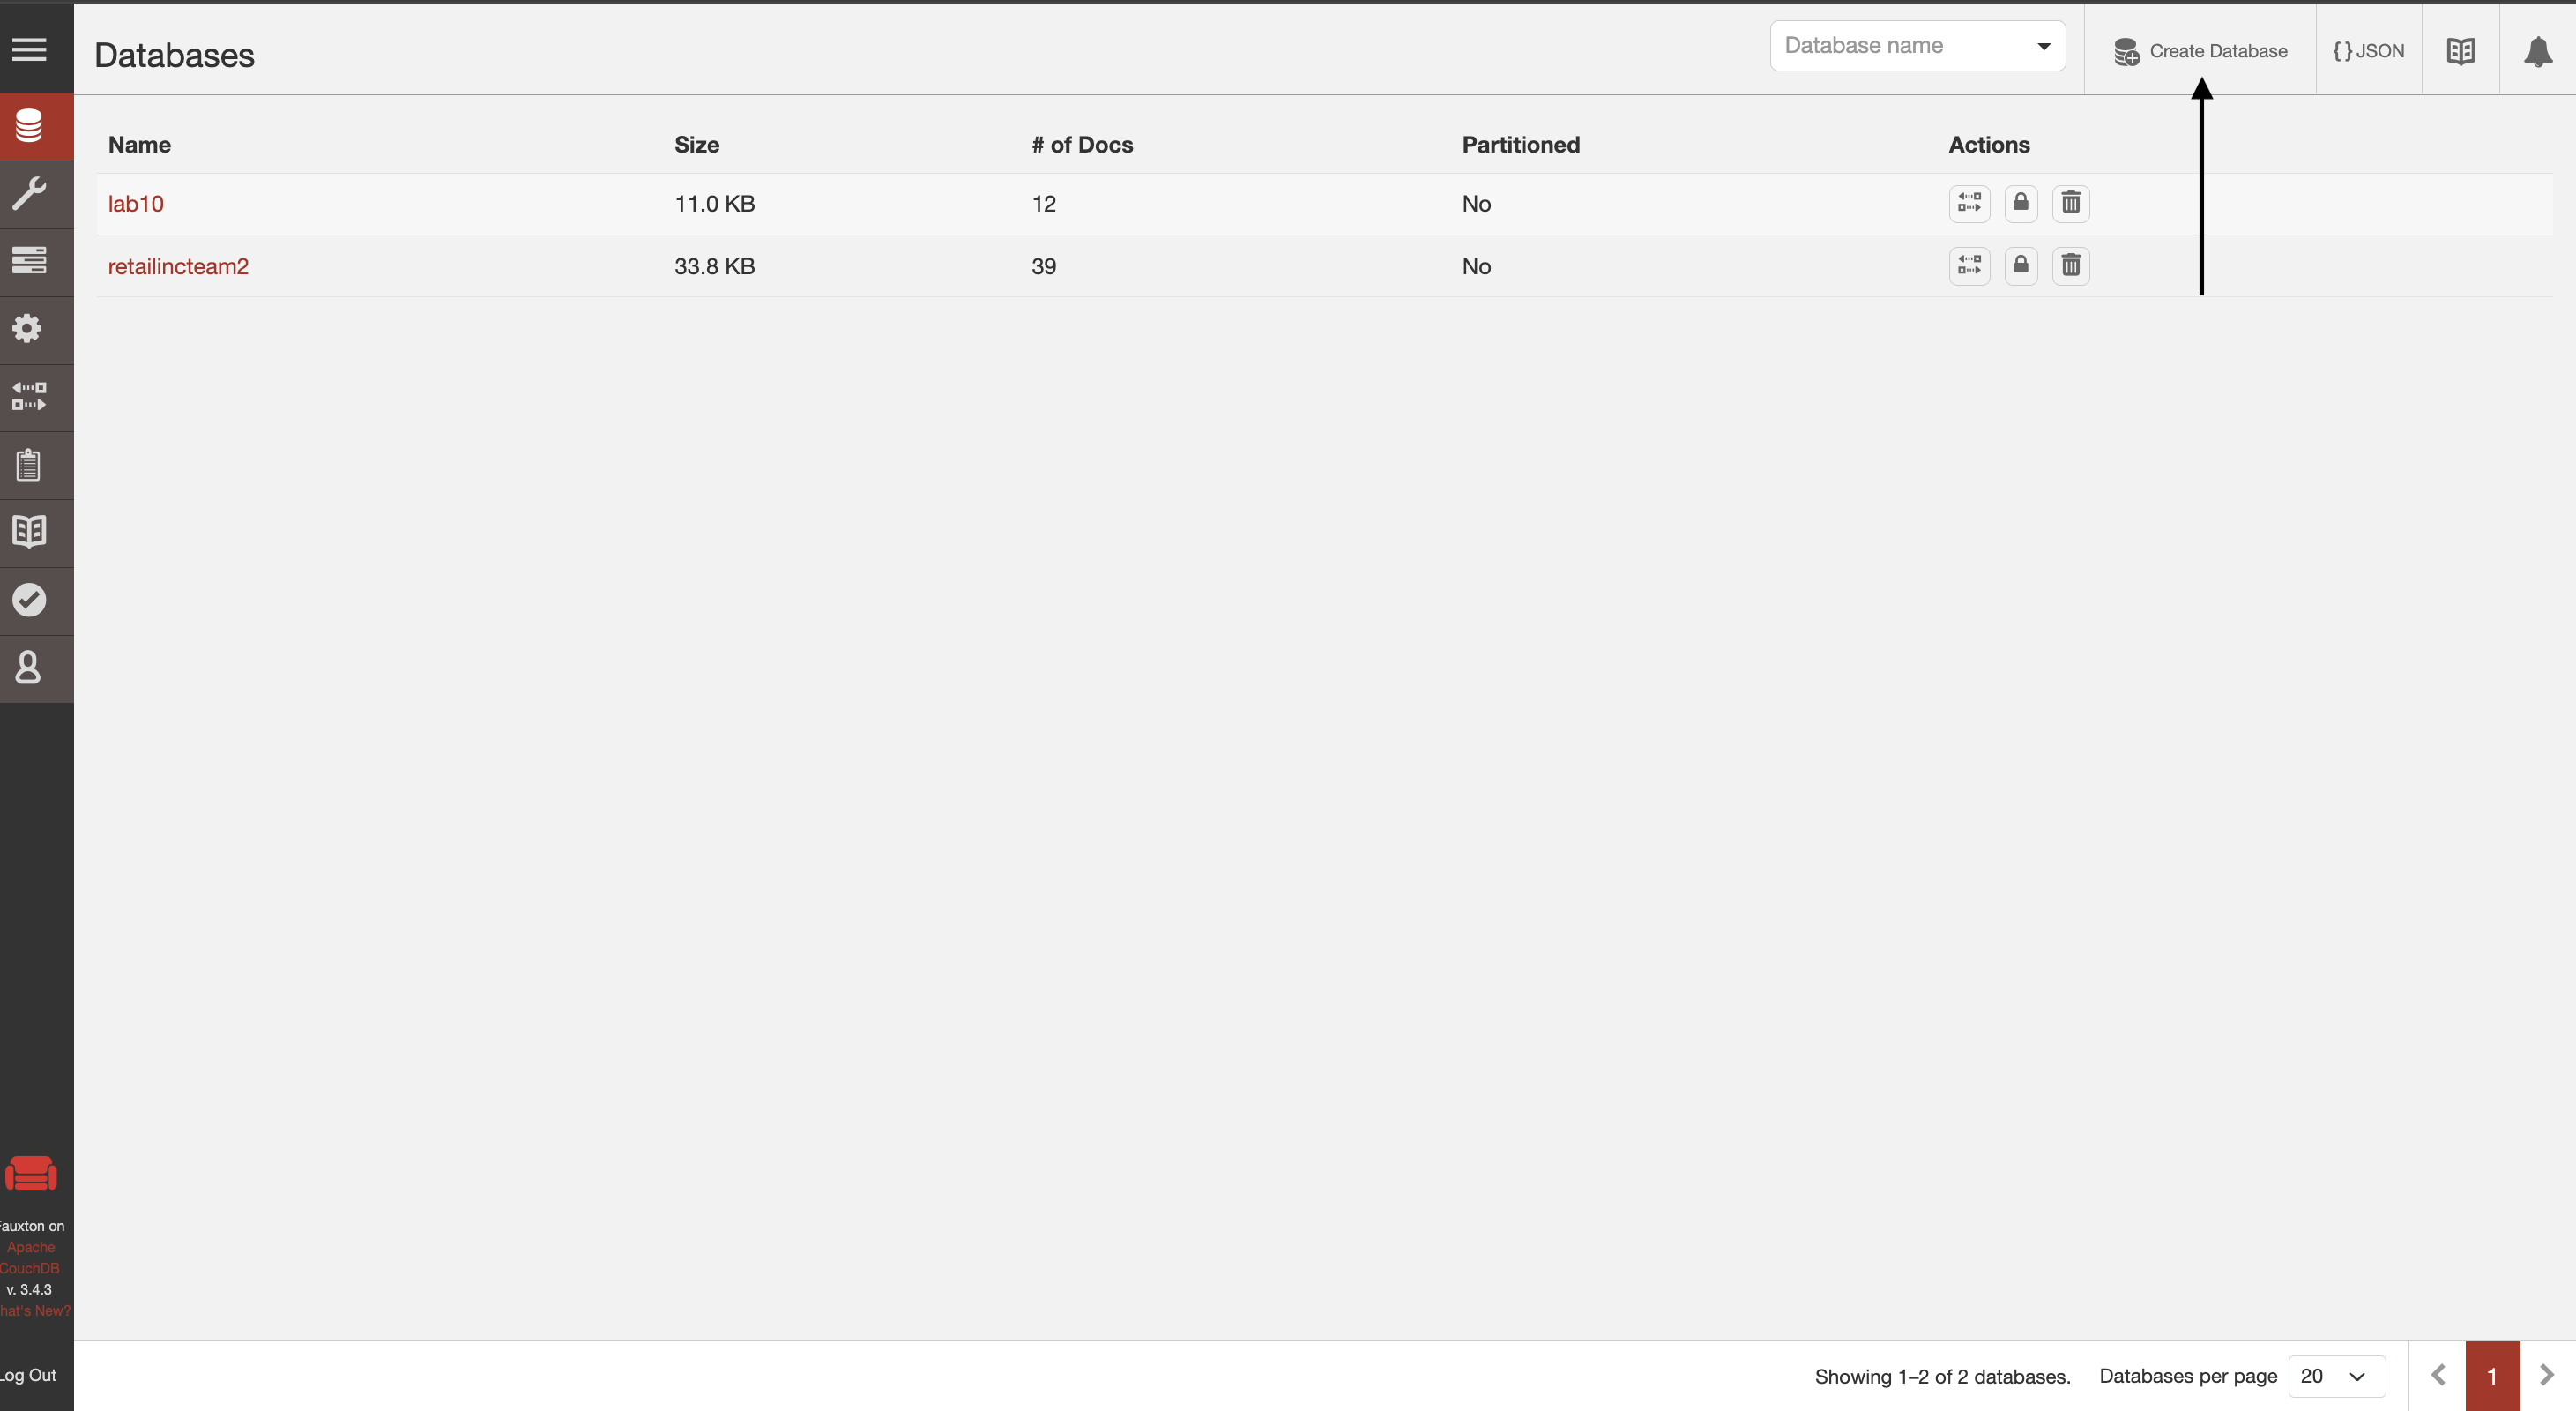Click the Showing 1–2 of 2 databases text
This screenshot has width=2576, height=1411.
click(1942, 1377)
